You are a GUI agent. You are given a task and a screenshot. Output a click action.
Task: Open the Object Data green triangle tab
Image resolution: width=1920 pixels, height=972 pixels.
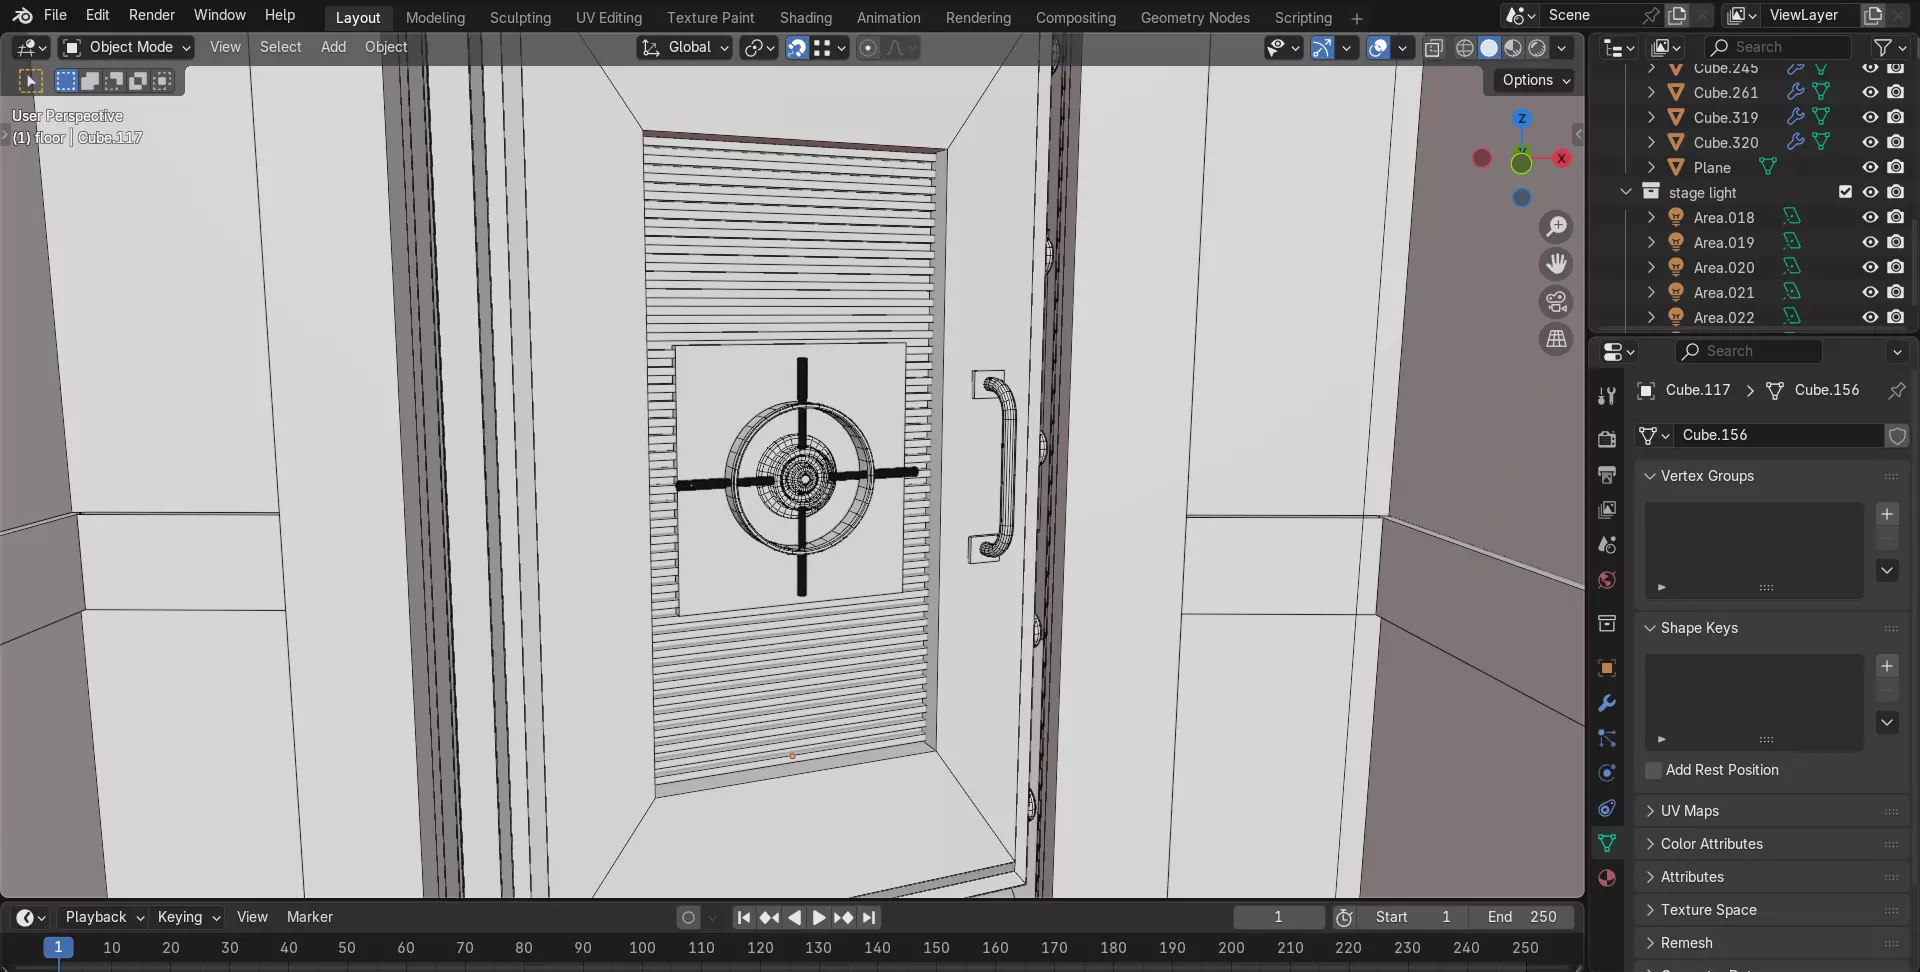pos(1607,843)
